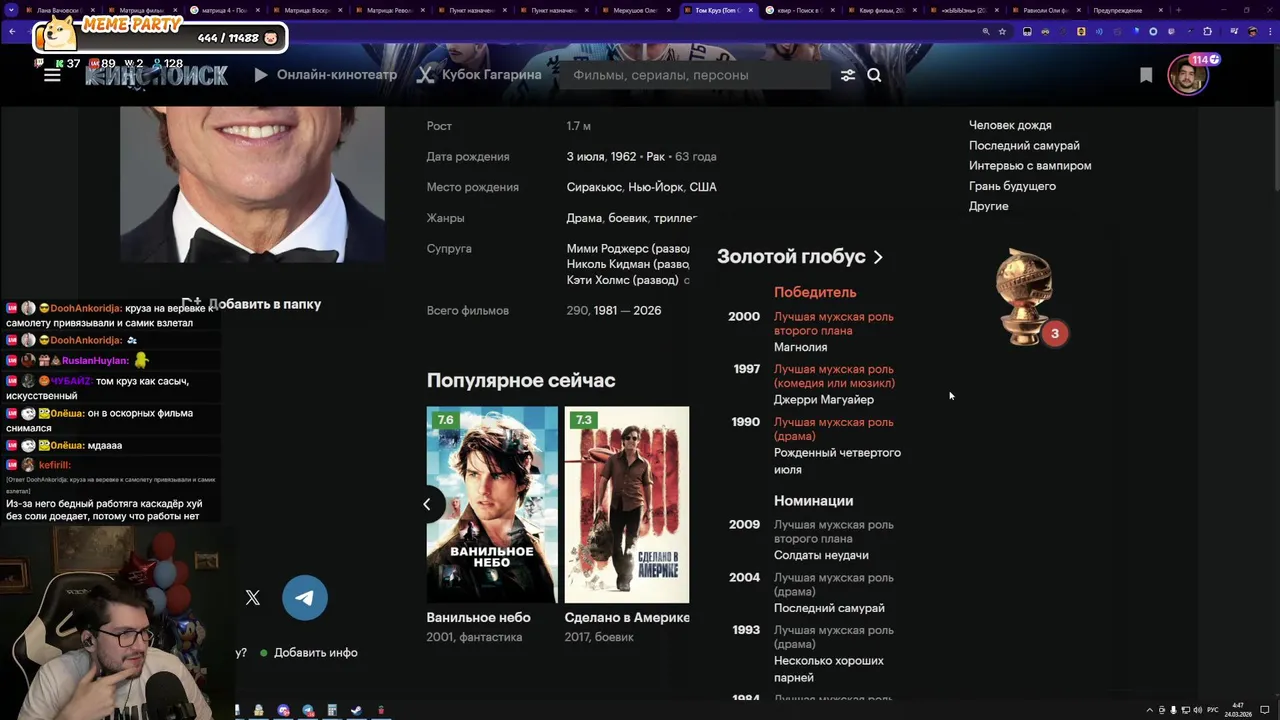Screen dimensions: 1280x720
Task: Click the Добавить инфо link
Action: [316, 653]
